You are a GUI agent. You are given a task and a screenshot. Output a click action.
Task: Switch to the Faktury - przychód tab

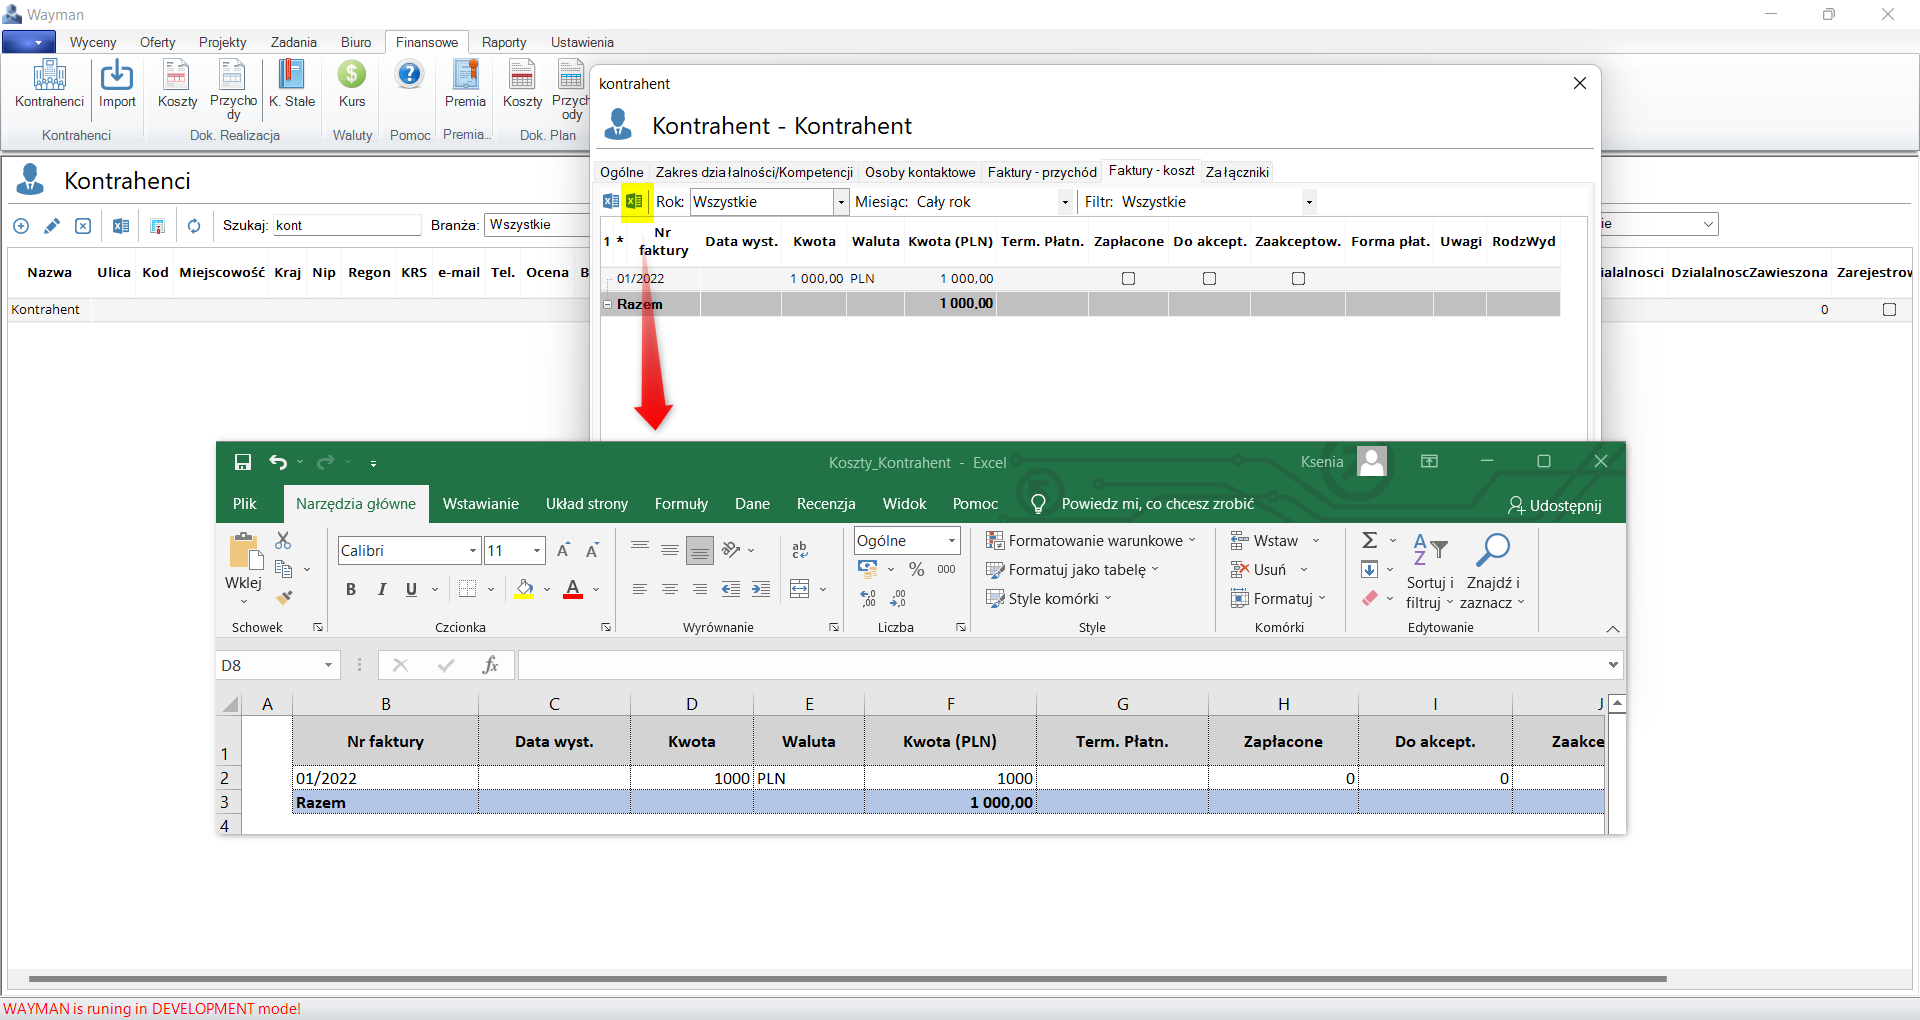1042,172
